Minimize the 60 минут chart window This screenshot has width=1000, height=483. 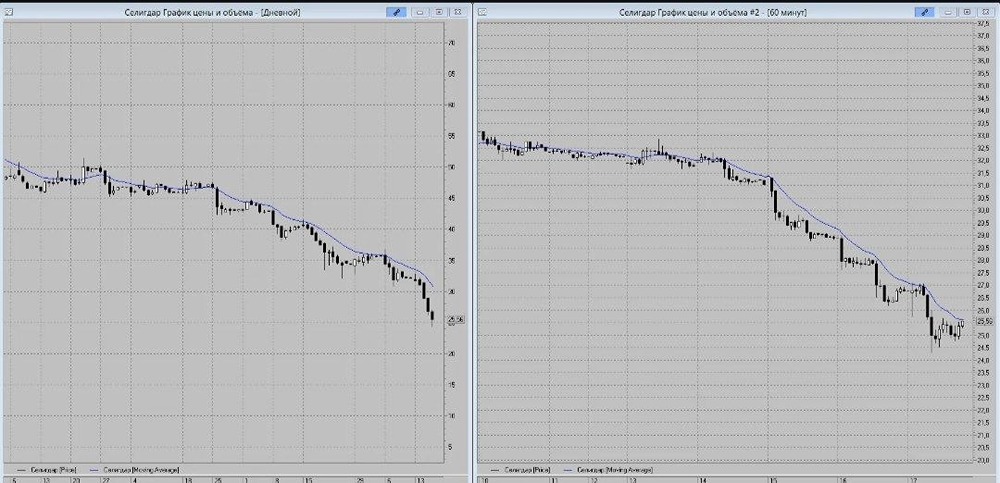coord(948,12)
